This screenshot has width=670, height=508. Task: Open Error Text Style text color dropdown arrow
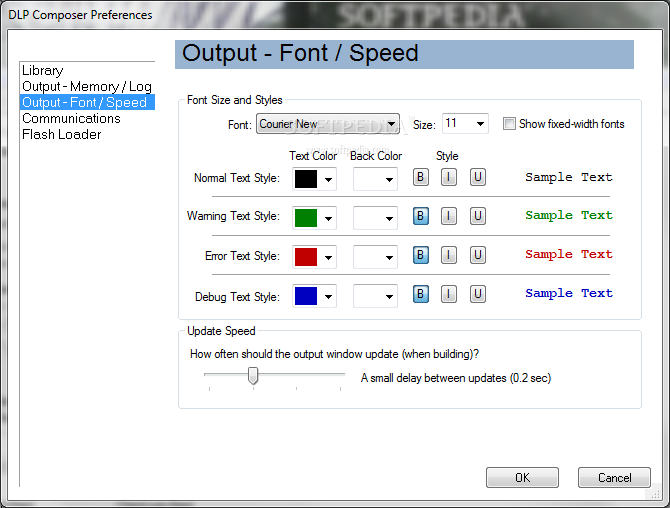pyautogui.click(x=328, y=257)
